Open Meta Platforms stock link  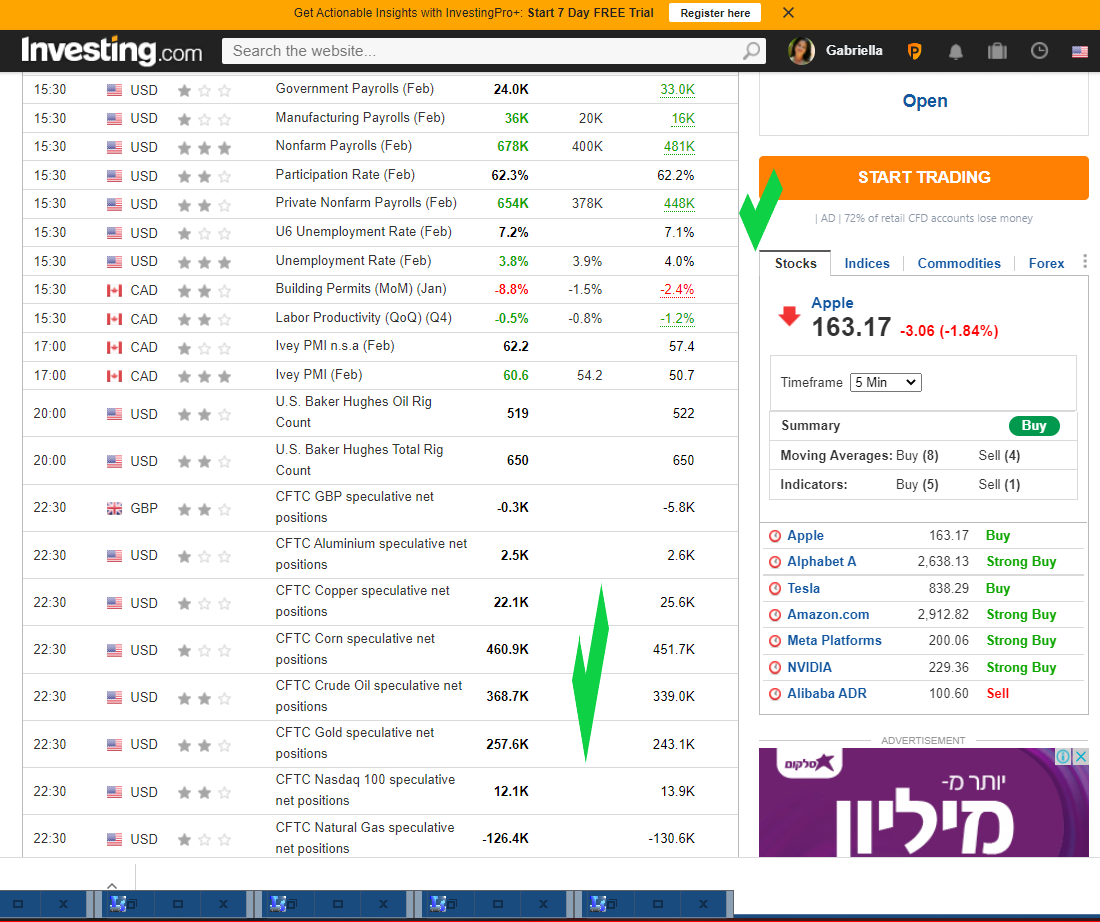pyautogui.click(x=834, y=640)
